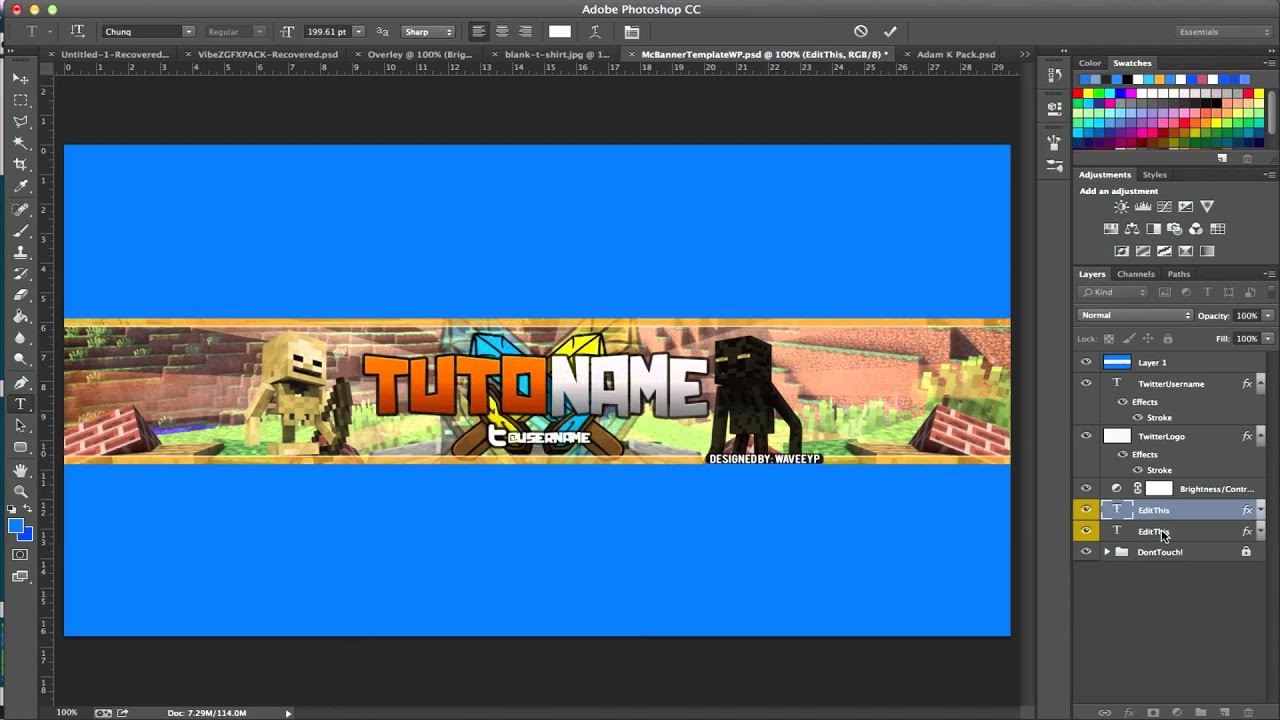The height and width of the screenshot is (720, 1280).
Task: Open the font size dropdown
Action: click(x=358, y=32)
